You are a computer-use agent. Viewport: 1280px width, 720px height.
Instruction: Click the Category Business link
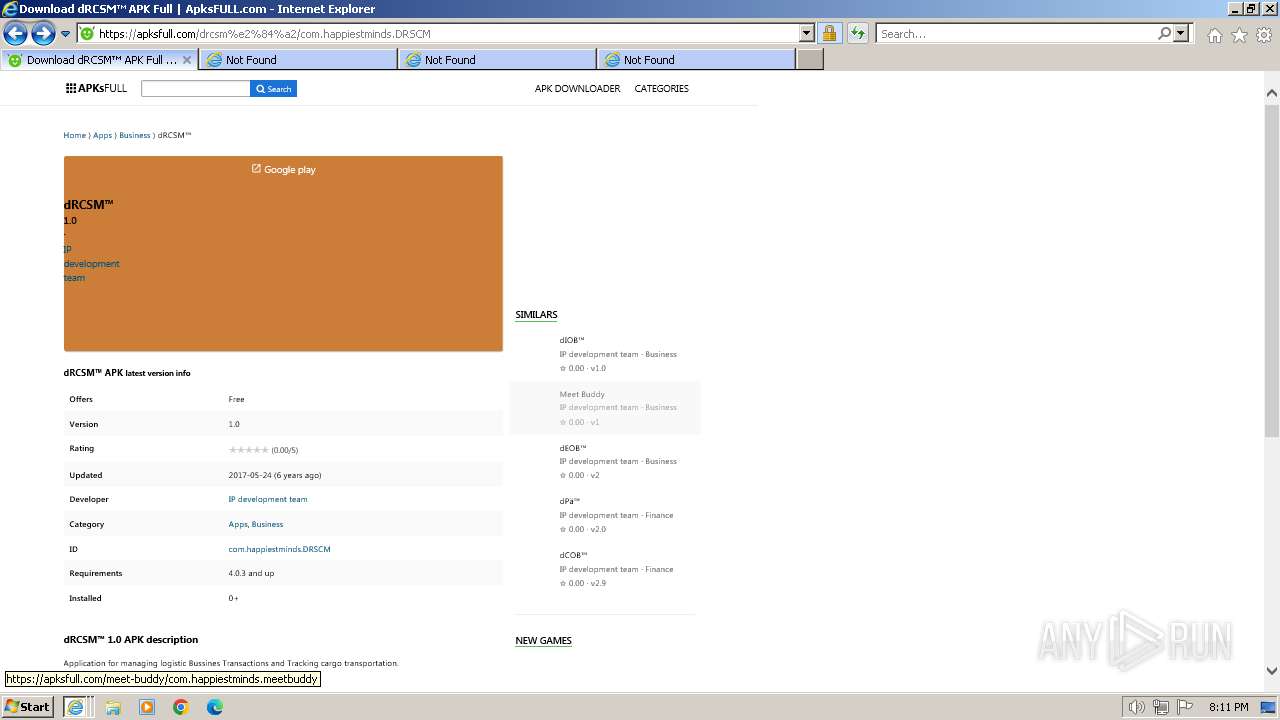pos(267,524)
